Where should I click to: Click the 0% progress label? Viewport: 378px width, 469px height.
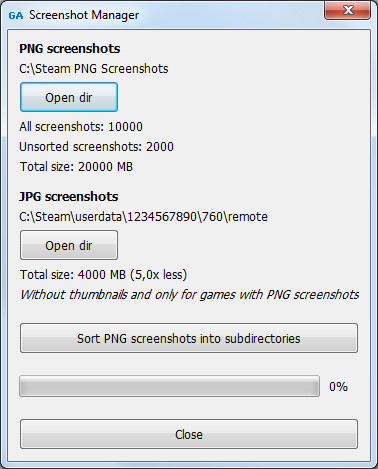click(x=338, y=387)
